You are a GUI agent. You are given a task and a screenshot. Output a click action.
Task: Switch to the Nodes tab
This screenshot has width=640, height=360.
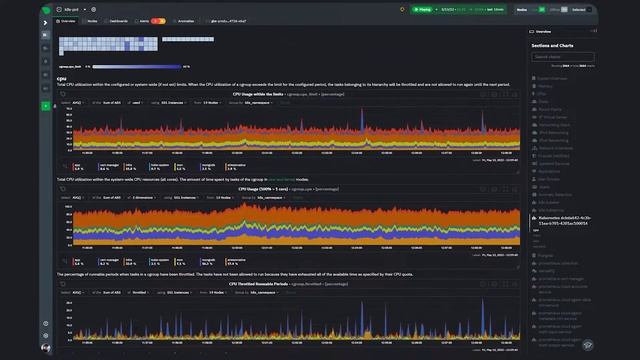[x=90, y=21]
